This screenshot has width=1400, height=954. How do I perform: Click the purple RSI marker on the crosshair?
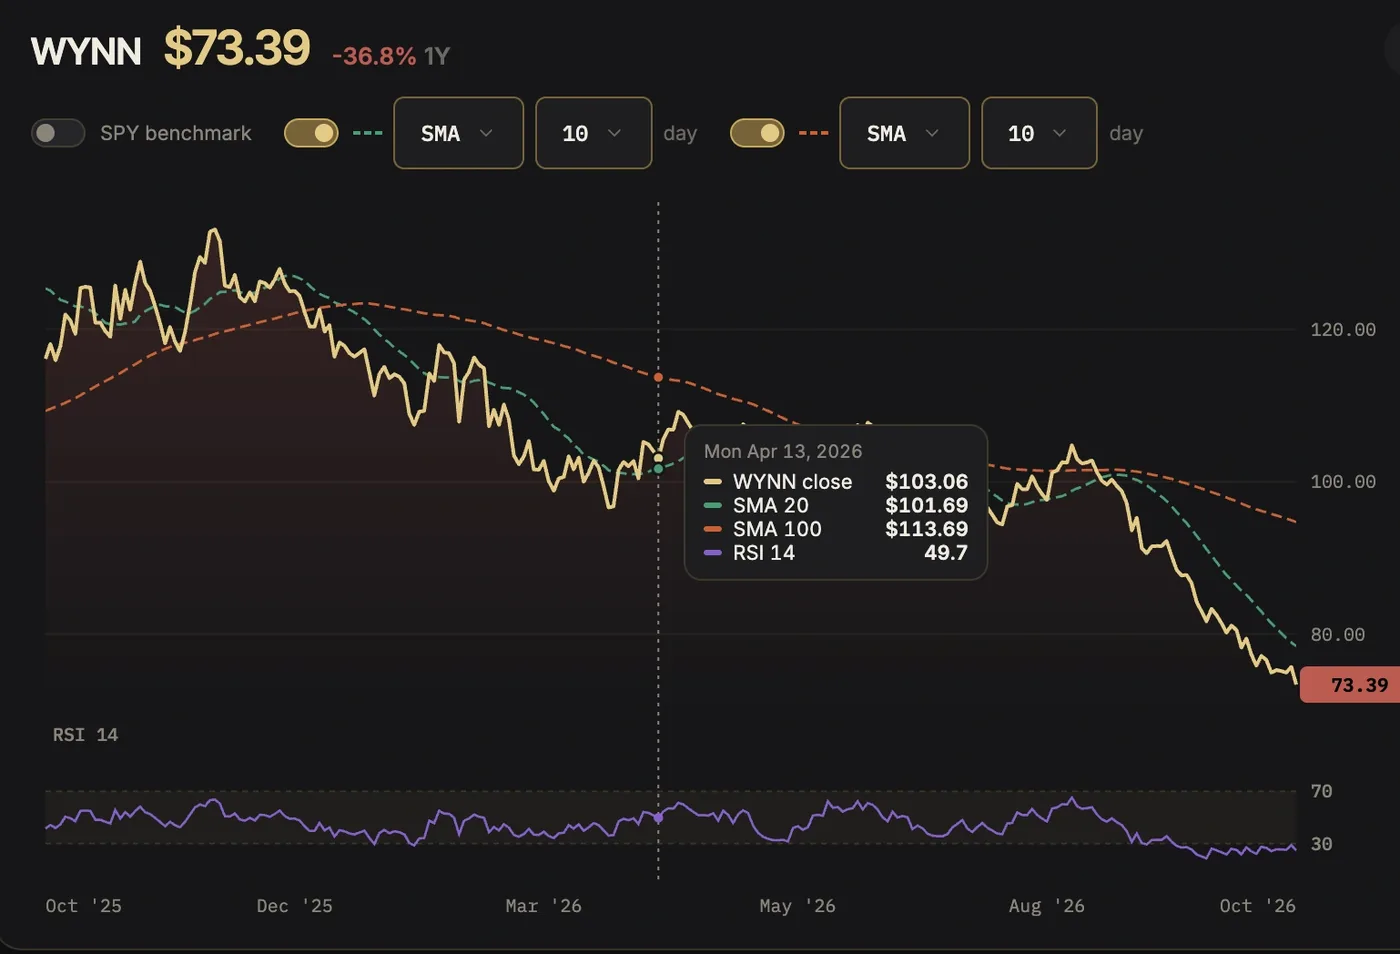[x=658, y=818]
